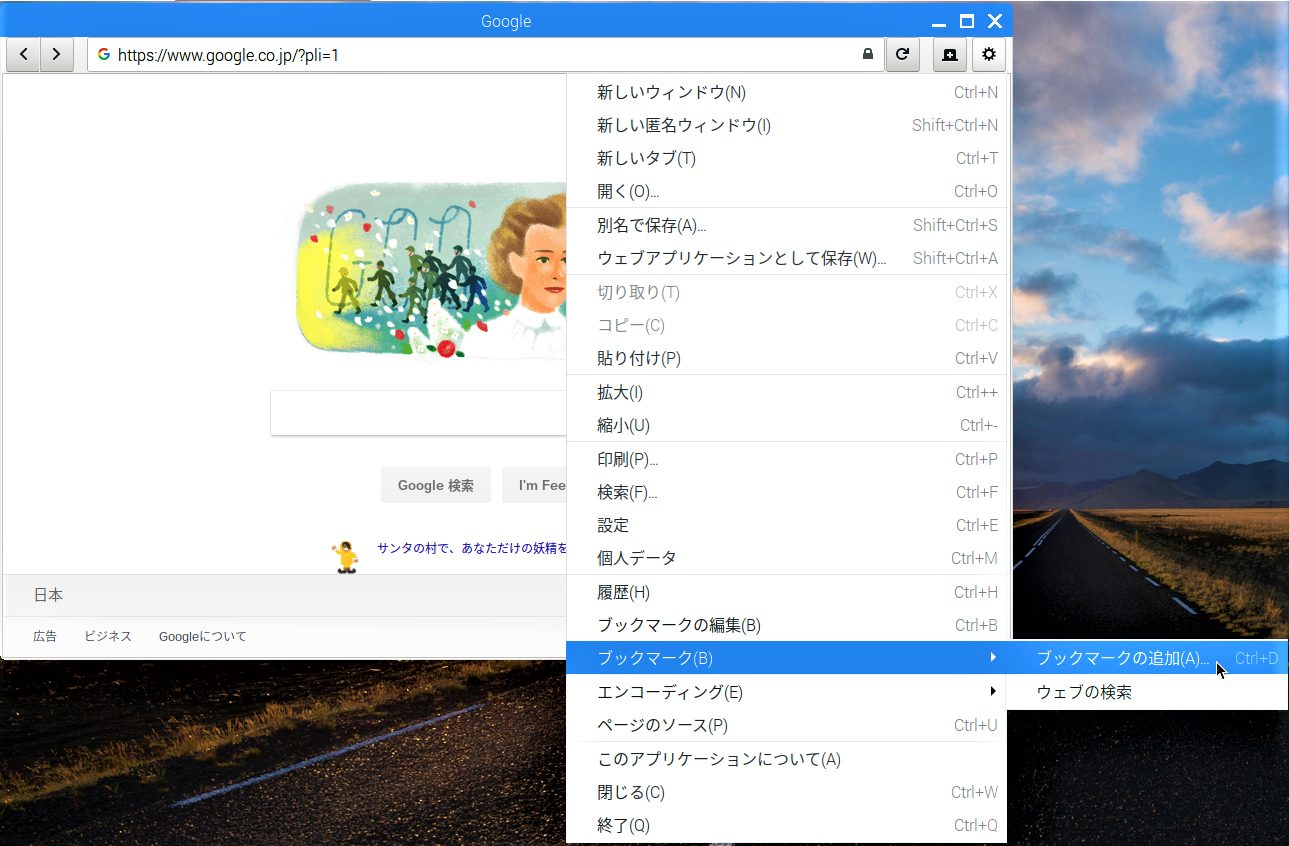Select 新しいウィンドウ(N) from the menu

tap(787, 93)
